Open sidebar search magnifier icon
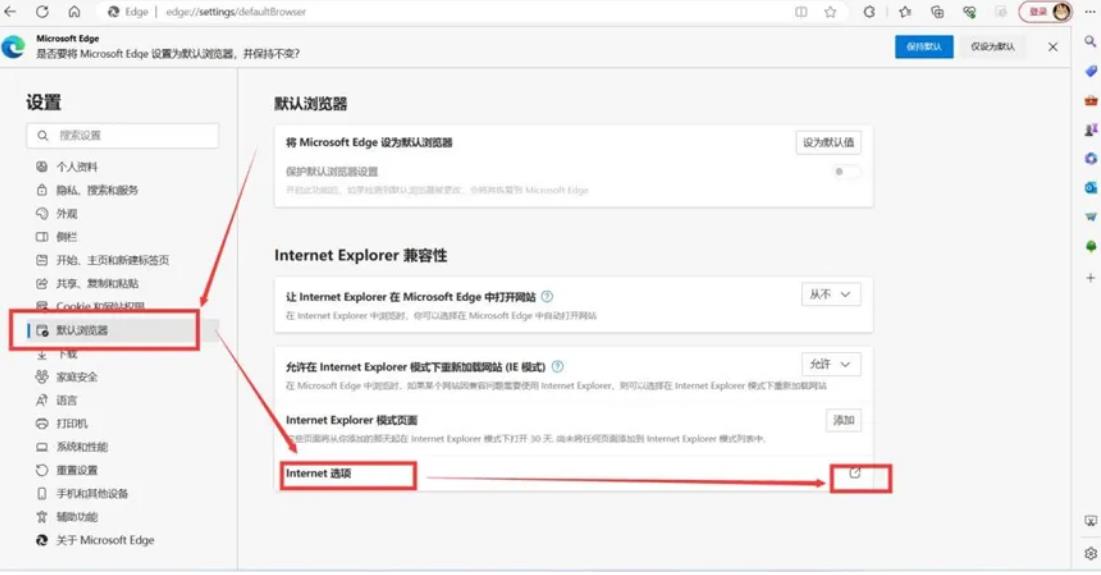The image size is (1101, 575). click(x=1090, y=42)
